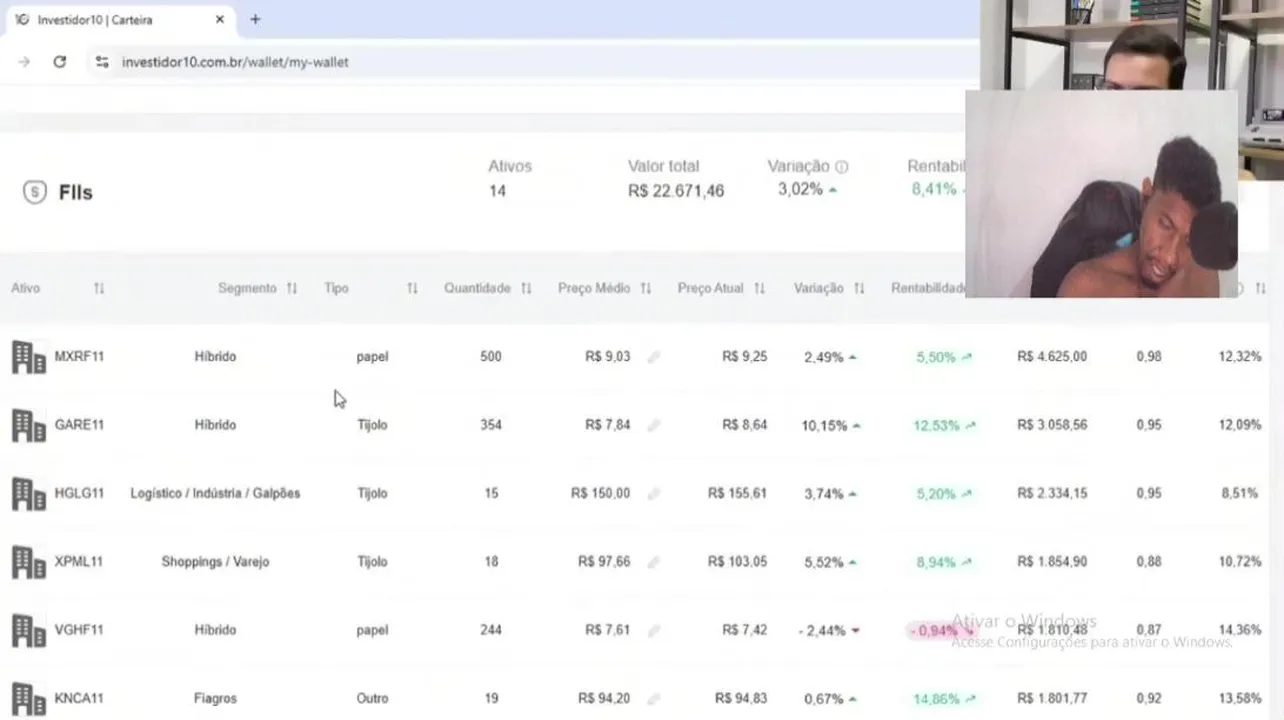The height and width of the screenshot is (720, 1284).
Task: Click the Logístico / Indústria / Galpões segment
Action: 215,494
